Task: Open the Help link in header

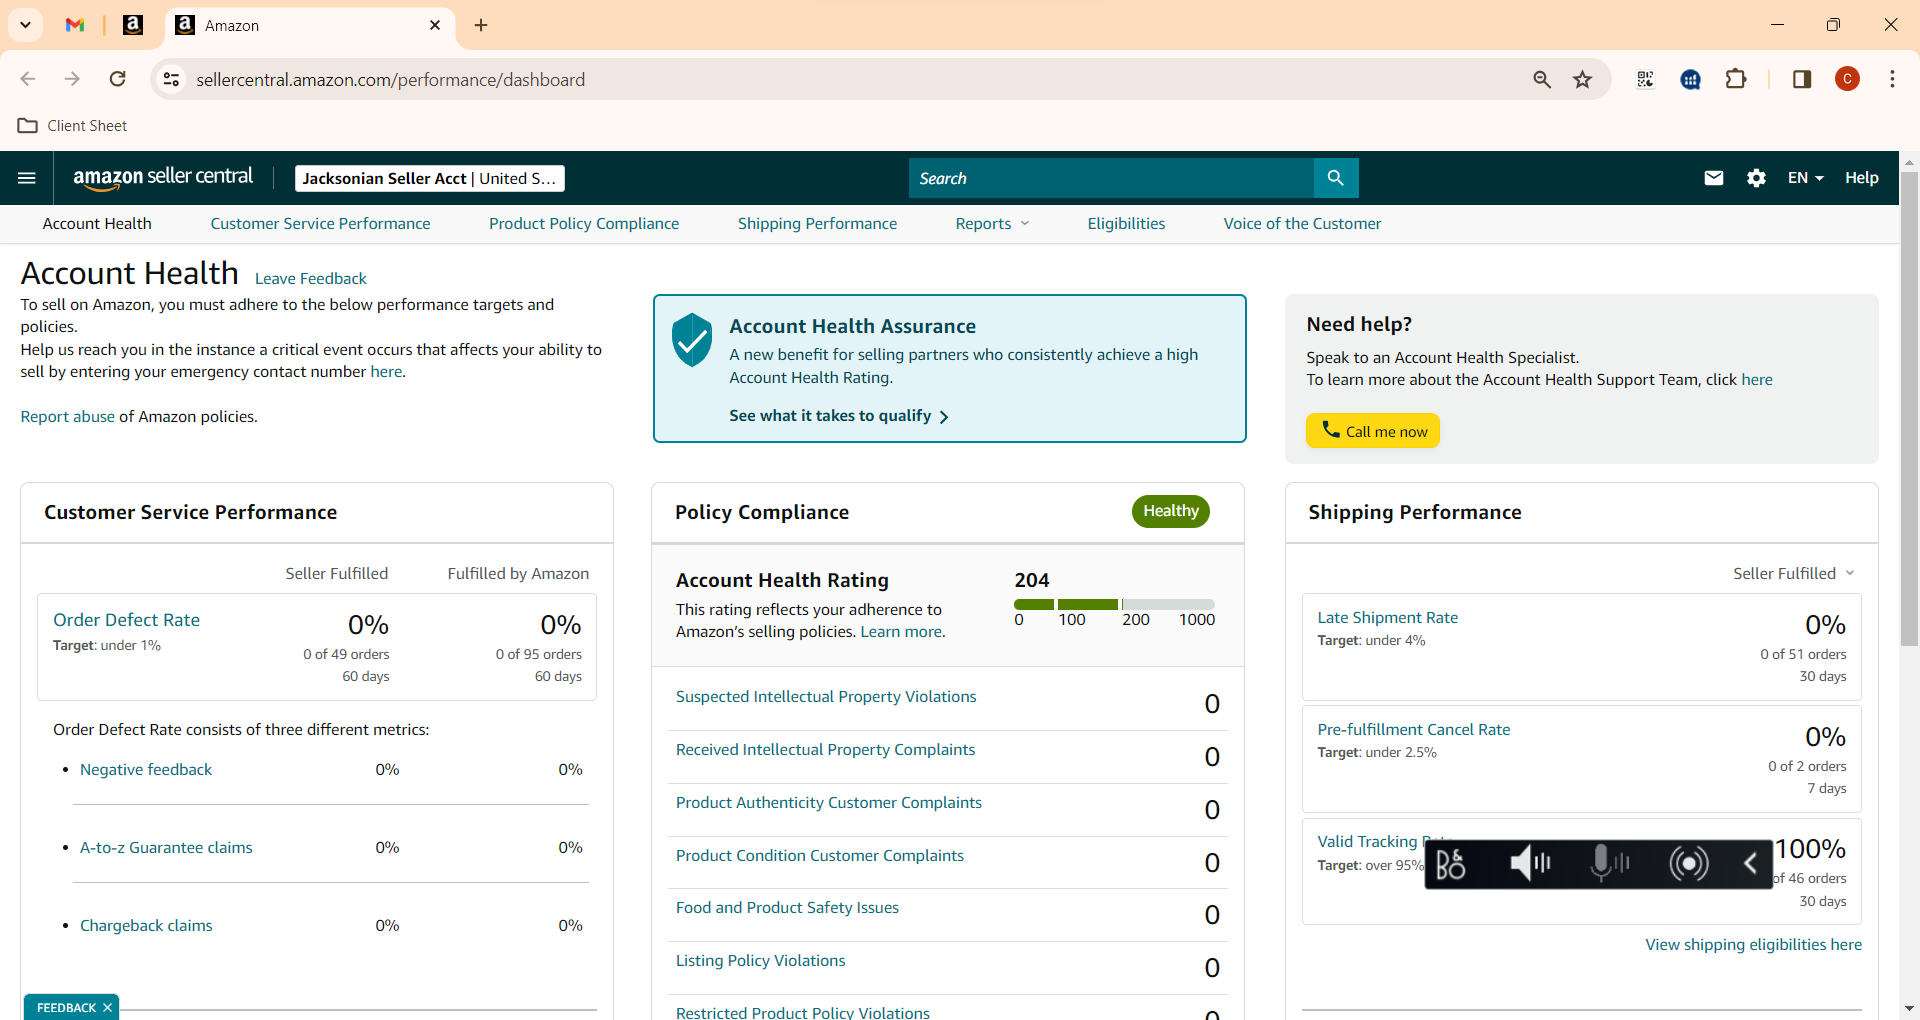Action: click(x=1861, y=178)
